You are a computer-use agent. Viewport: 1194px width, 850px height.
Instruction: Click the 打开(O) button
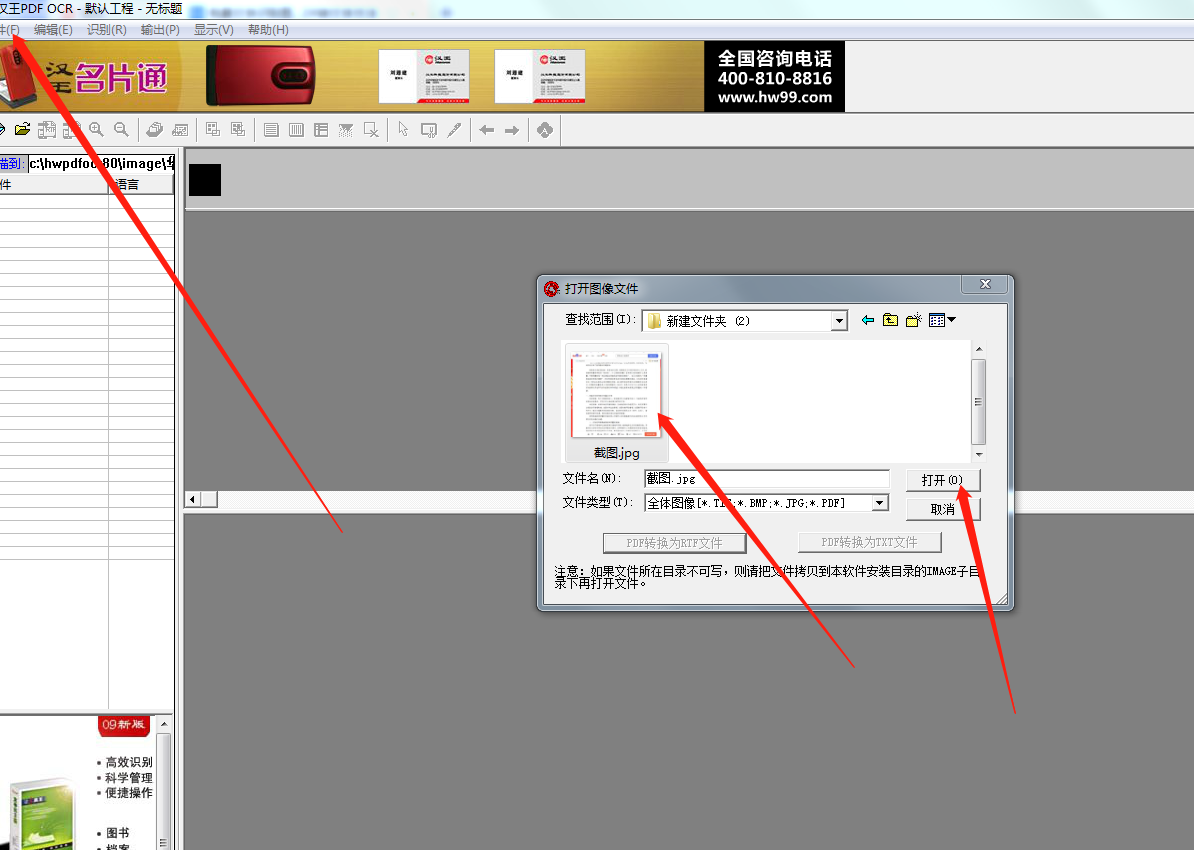click(943, 480)
